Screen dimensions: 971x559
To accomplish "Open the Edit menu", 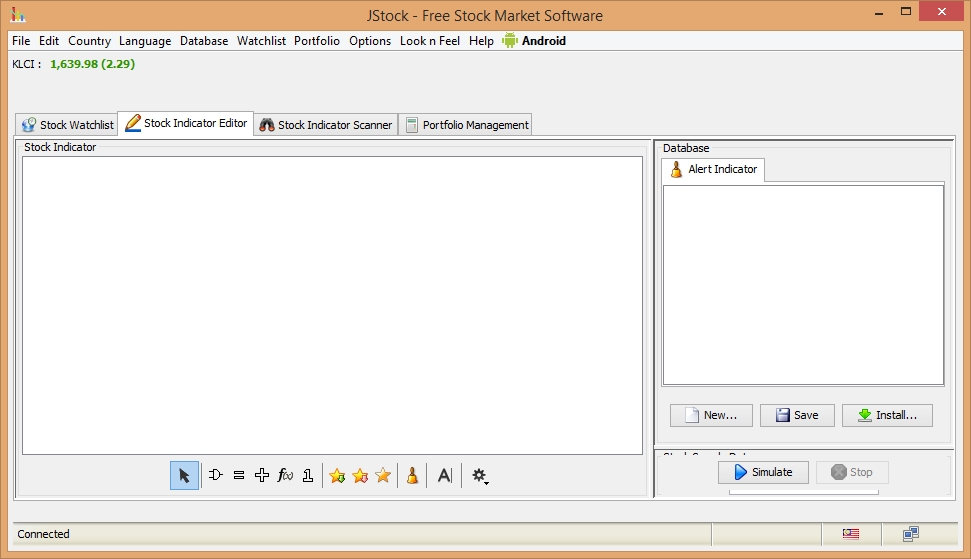I will pyautogui.click(x=49, y=41).
